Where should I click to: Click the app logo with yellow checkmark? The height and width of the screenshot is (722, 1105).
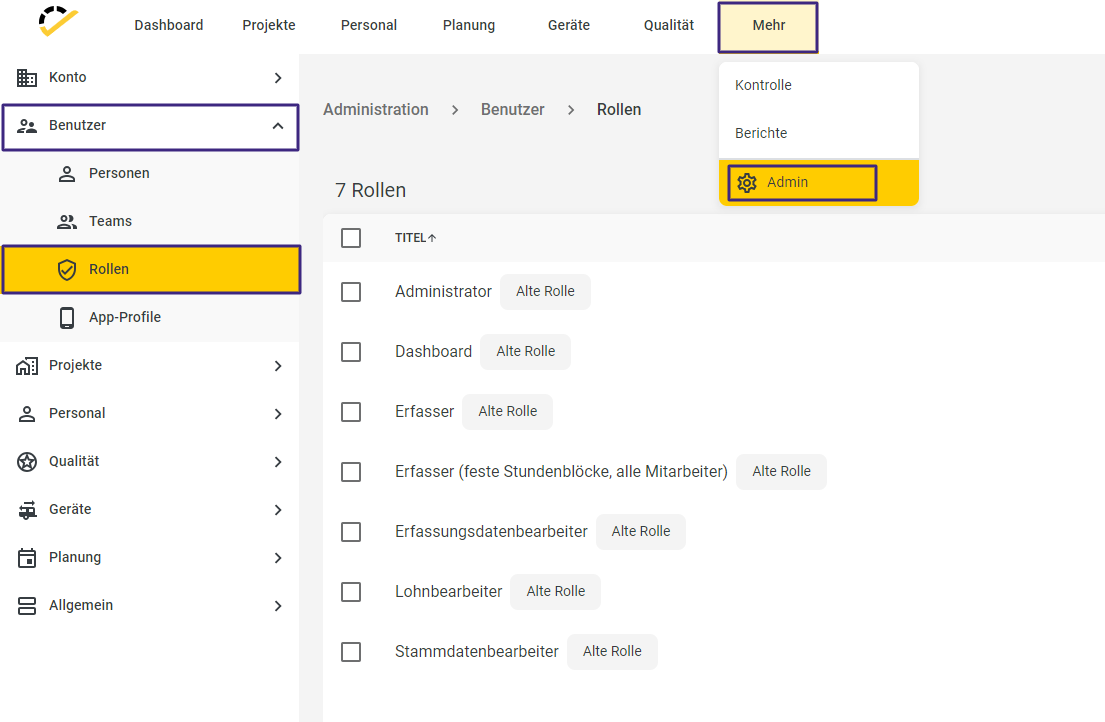pos(58,21)
